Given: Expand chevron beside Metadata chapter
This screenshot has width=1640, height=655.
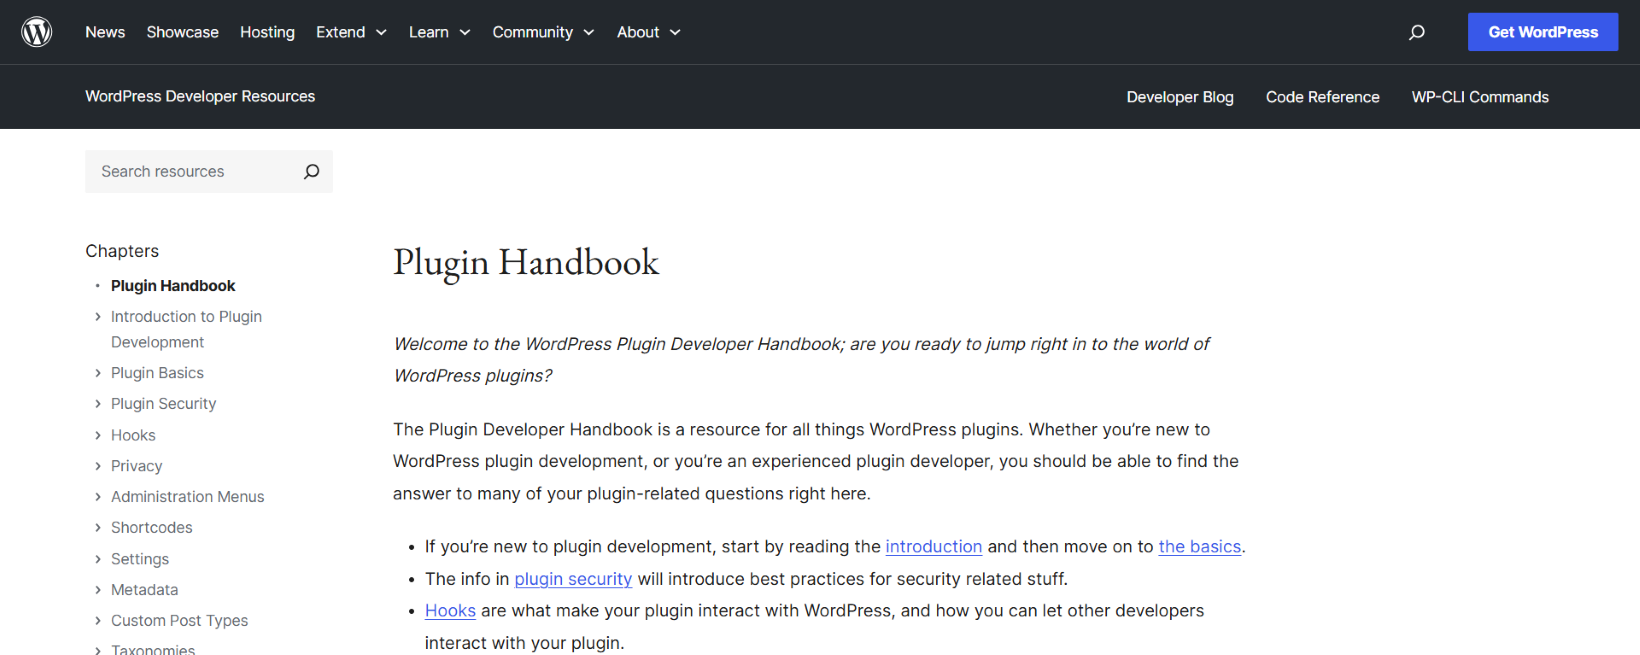Looking at the screenshot, I should [x=98, y=590].
